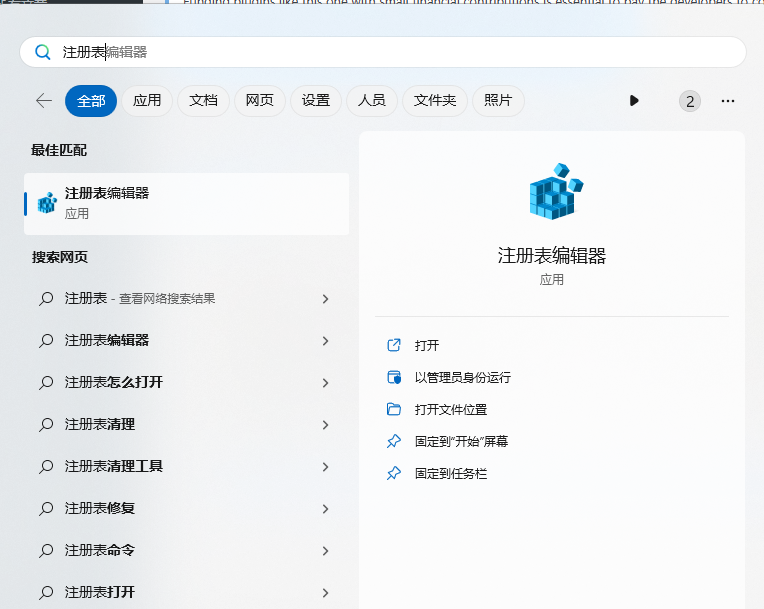Click the 打开文件位置 folder icon
The image size is (764, 609).
pos(394,409)
